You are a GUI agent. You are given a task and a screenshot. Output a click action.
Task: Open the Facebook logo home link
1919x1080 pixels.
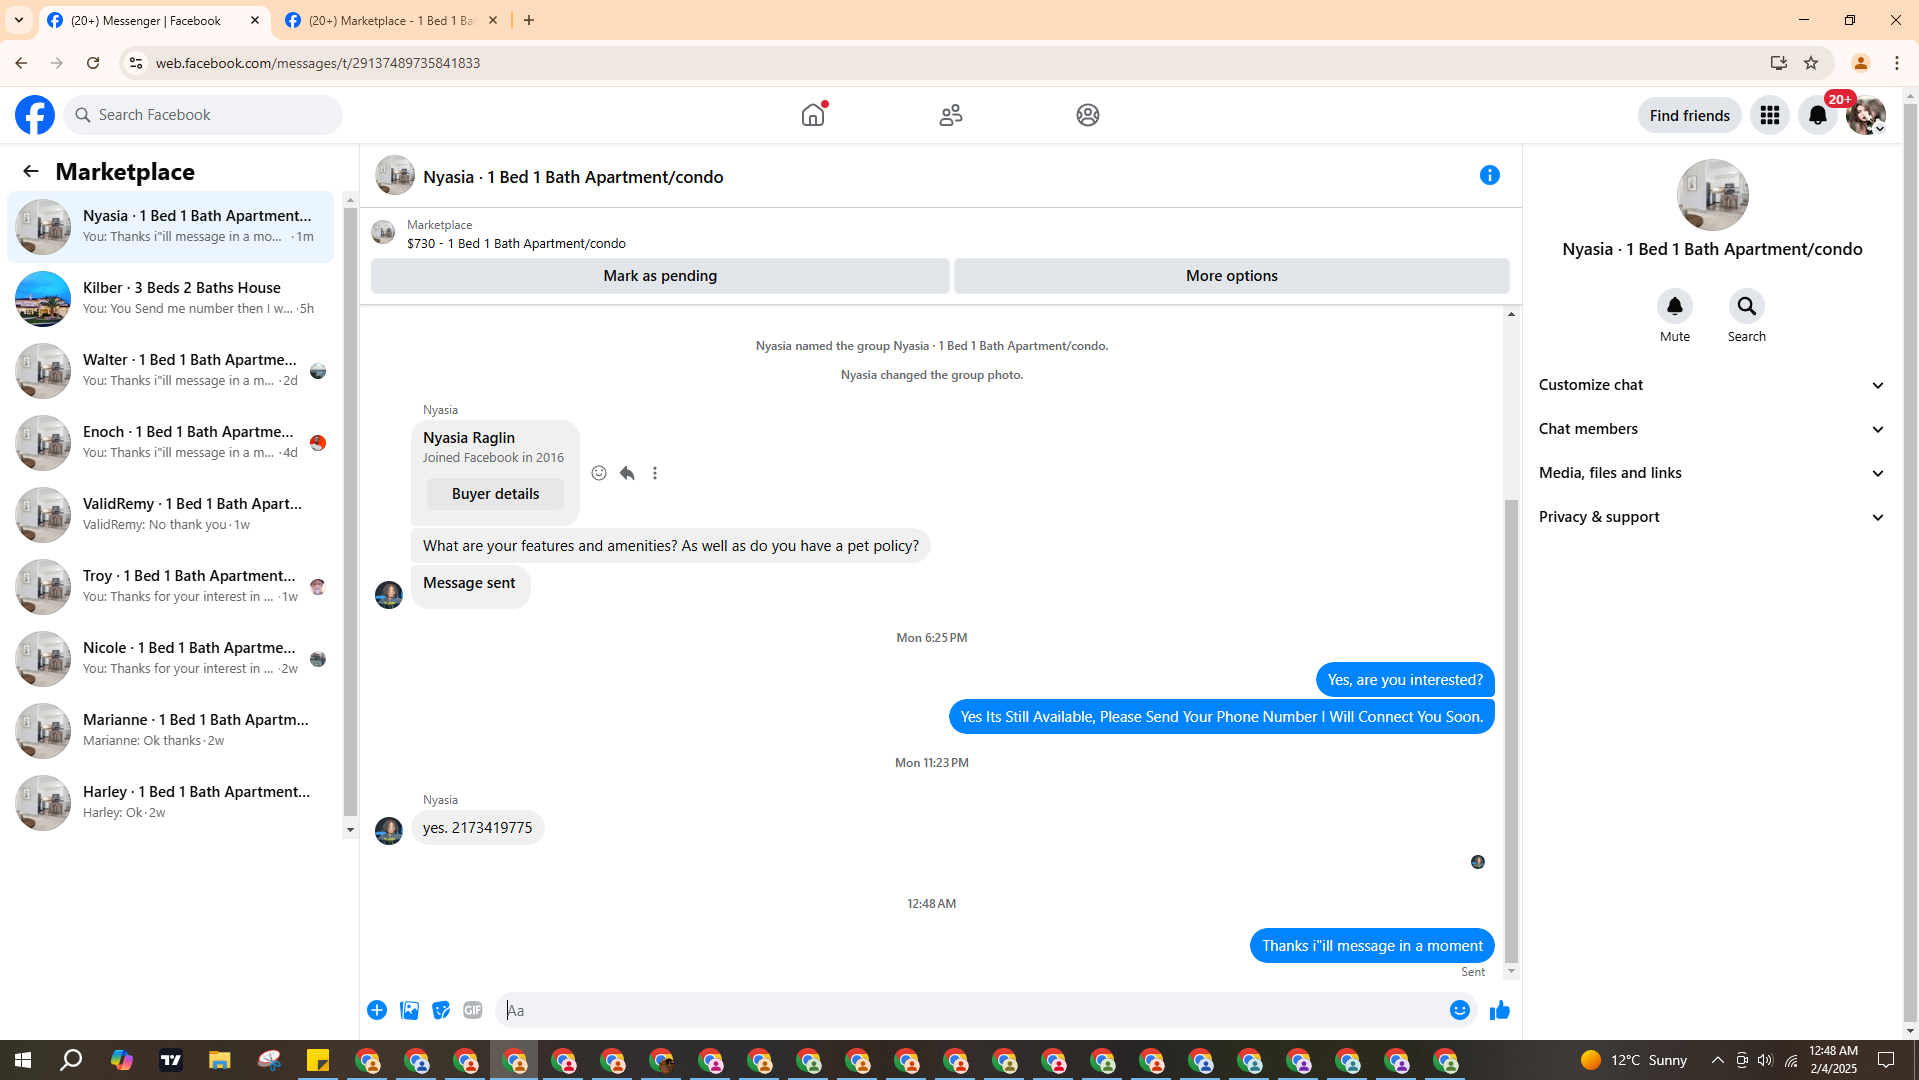pos(35,115)
